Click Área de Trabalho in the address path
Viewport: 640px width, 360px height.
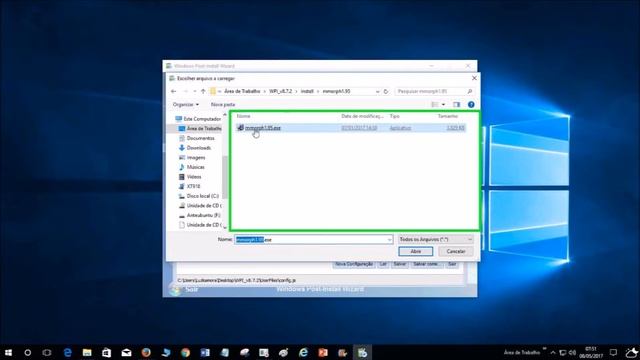(x=242, y=91)
